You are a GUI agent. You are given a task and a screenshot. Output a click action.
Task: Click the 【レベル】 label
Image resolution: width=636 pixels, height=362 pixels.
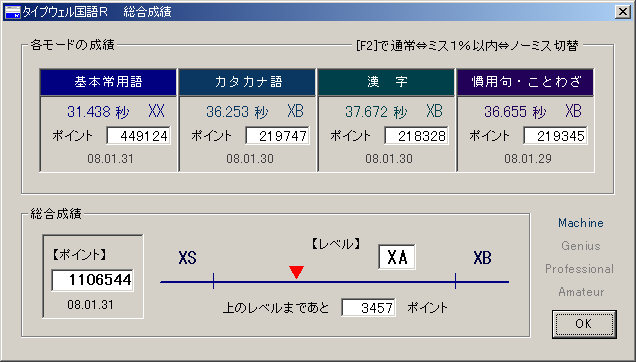pyautogui.click(x=335, y=244)
